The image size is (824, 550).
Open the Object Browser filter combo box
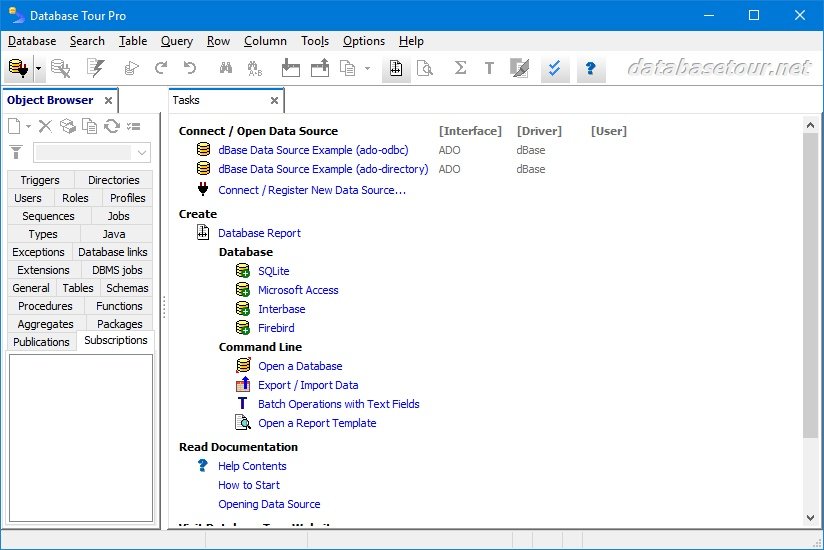pos(142,153)
